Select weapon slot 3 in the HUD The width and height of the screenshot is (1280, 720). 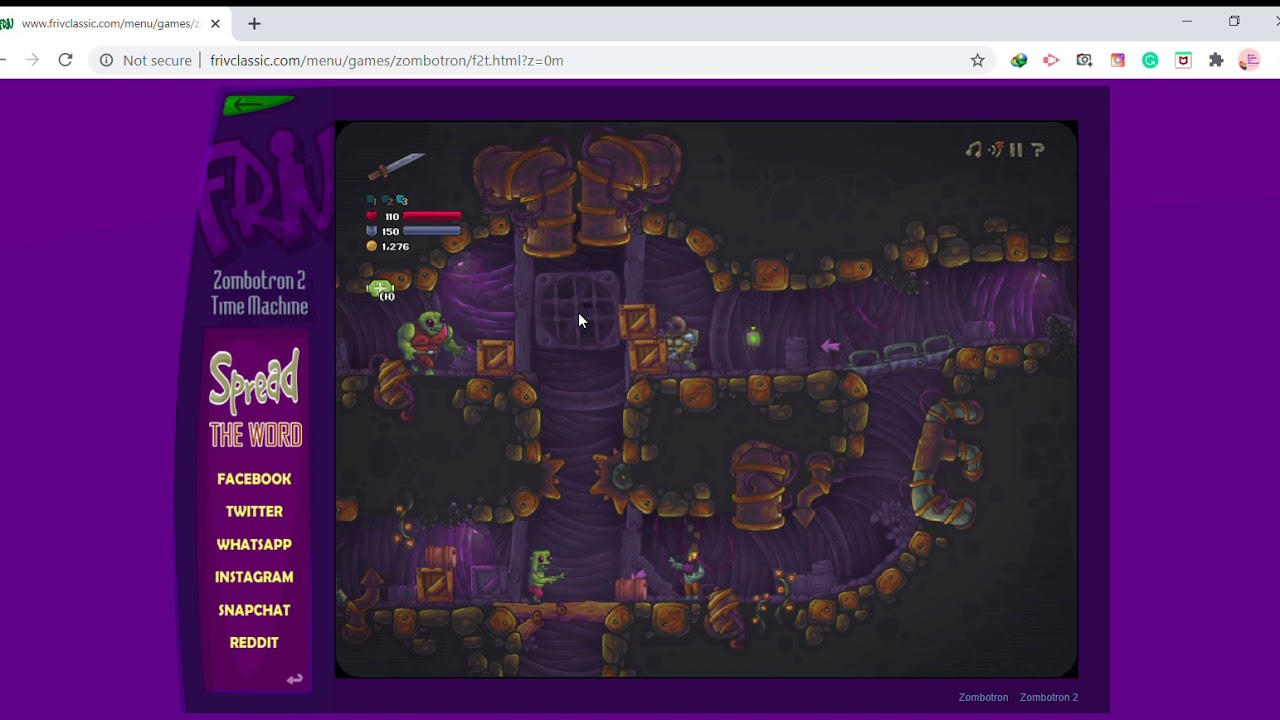(402, 200)
